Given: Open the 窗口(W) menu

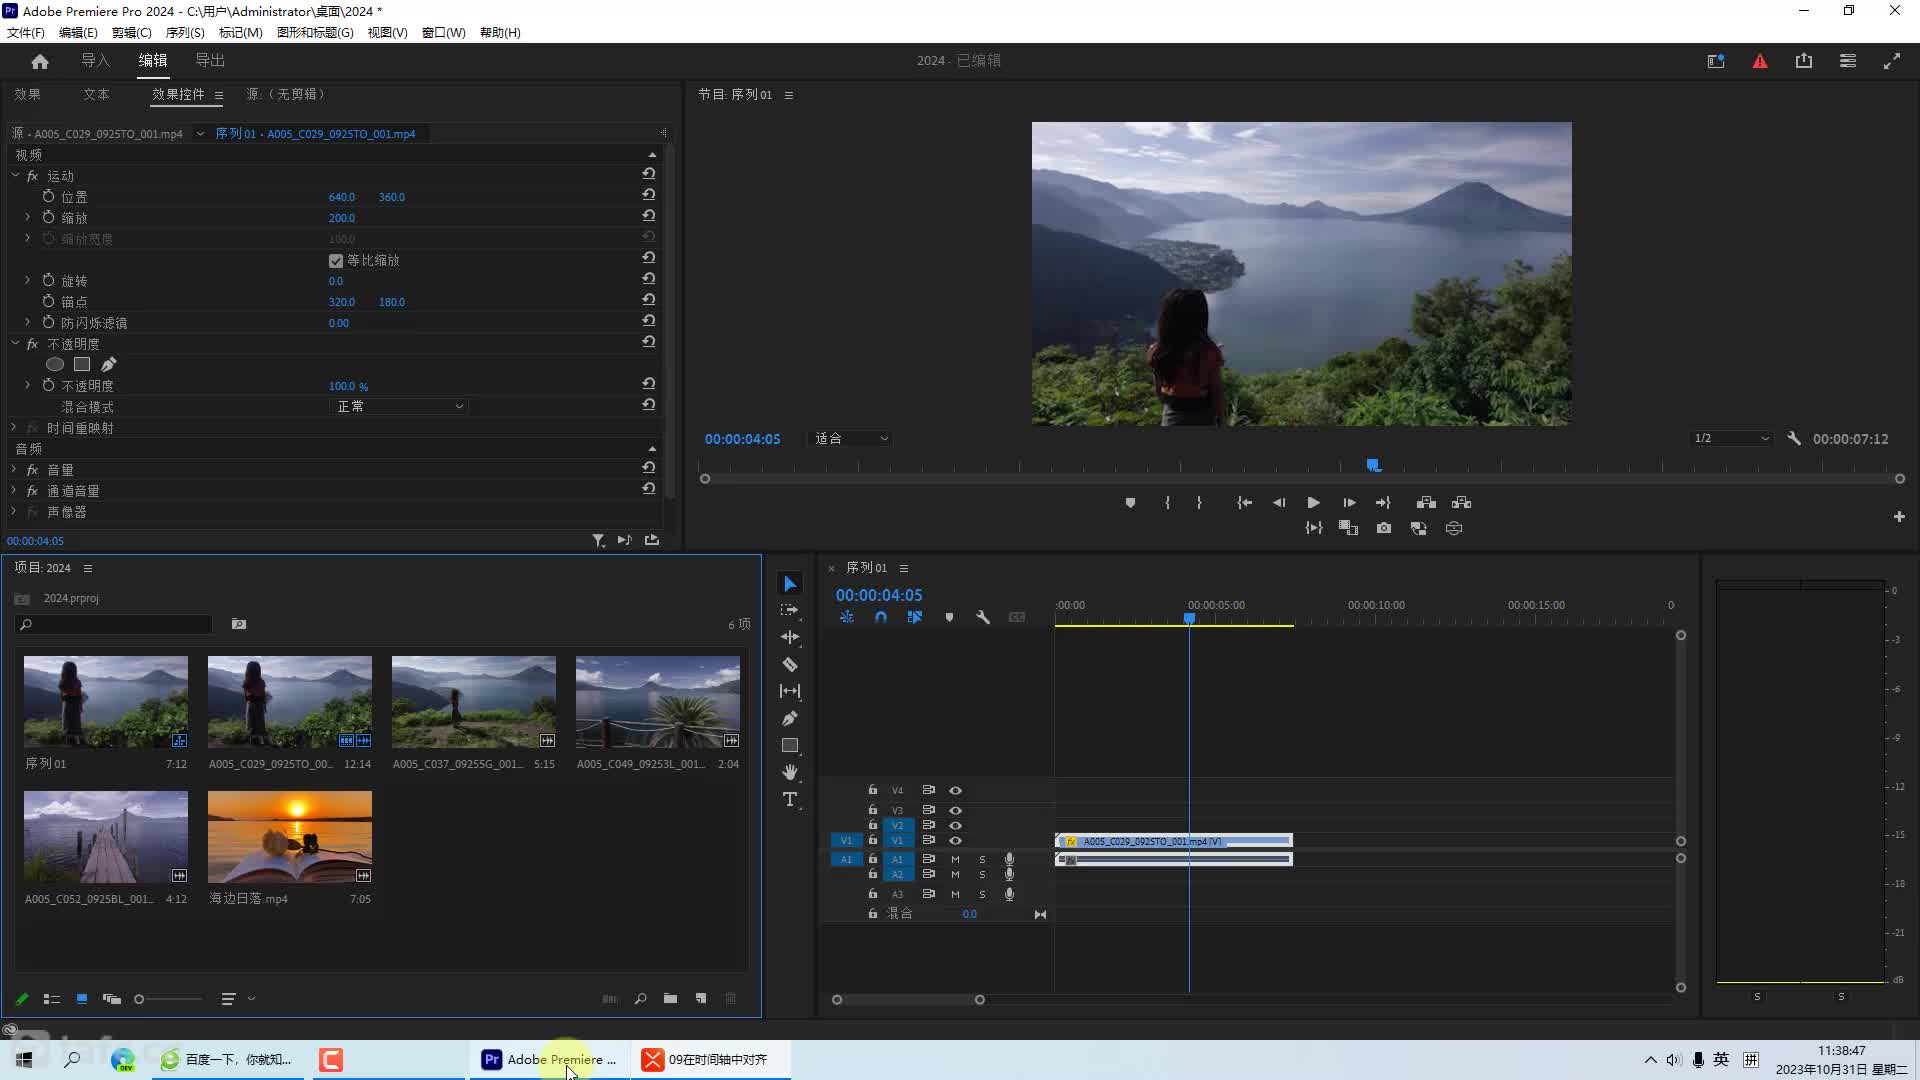Looking at the screenshot, I should 443,32.
